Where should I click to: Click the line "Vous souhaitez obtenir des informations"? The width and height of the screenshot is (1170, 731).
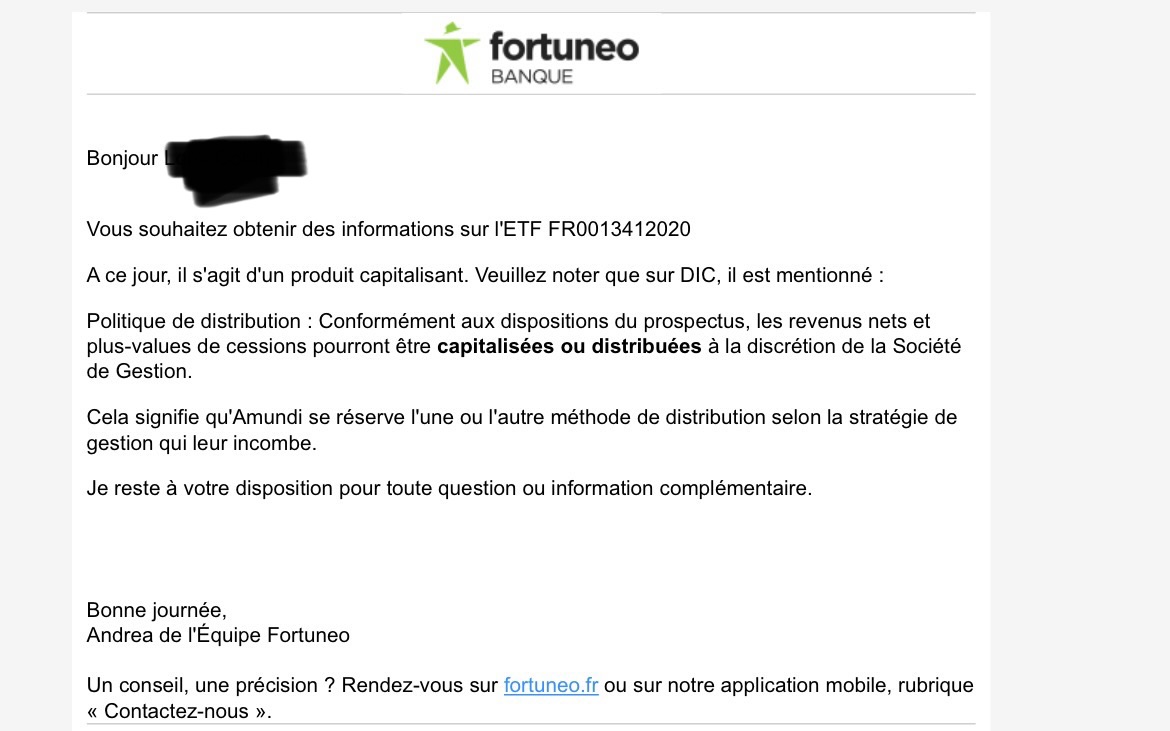pyautogui.click(x=300, y=229)
